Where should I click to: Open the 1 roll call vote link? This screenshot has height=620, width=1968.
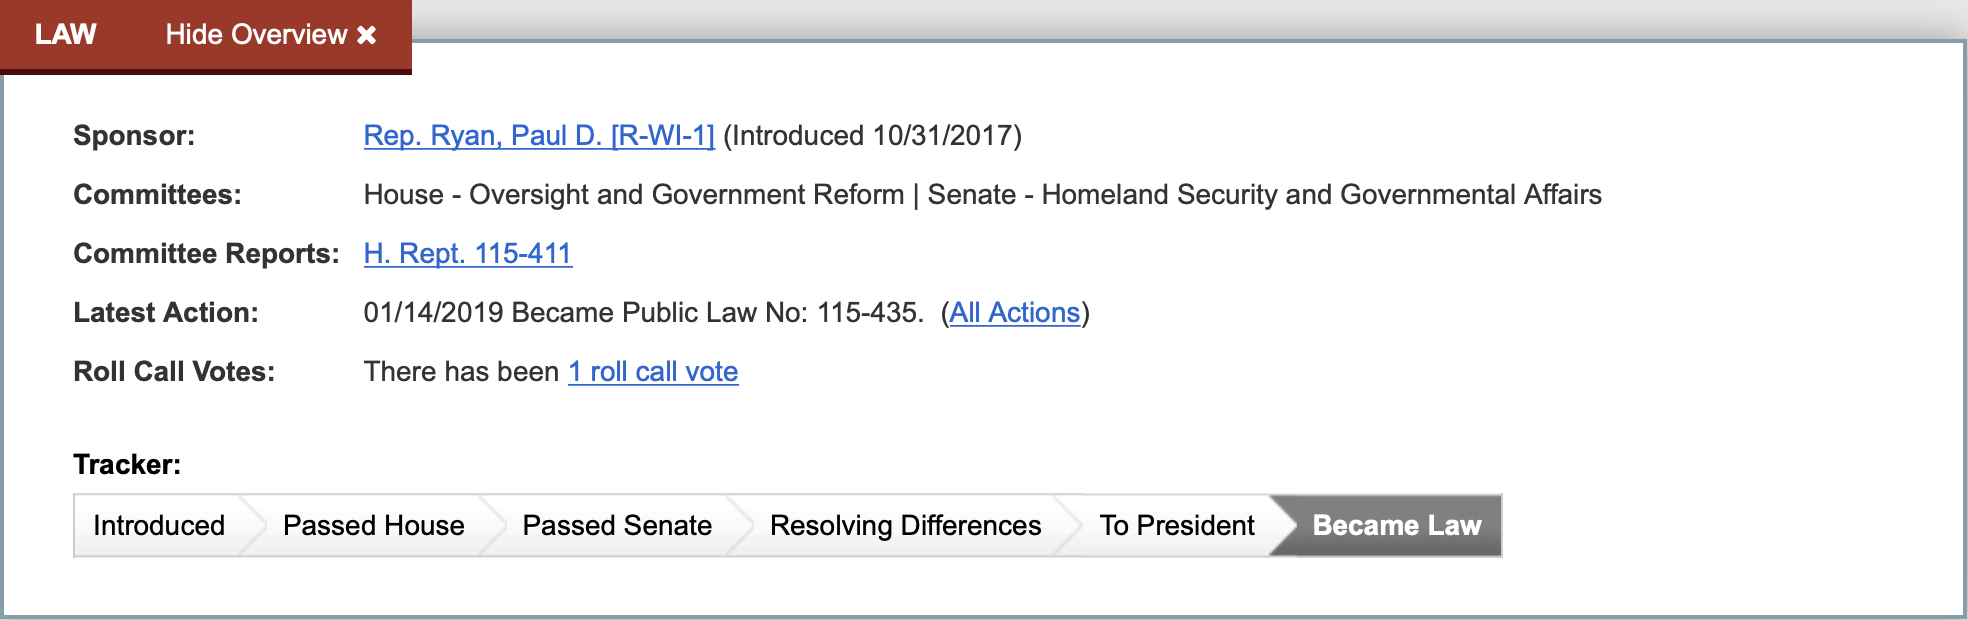coord(653,372)
